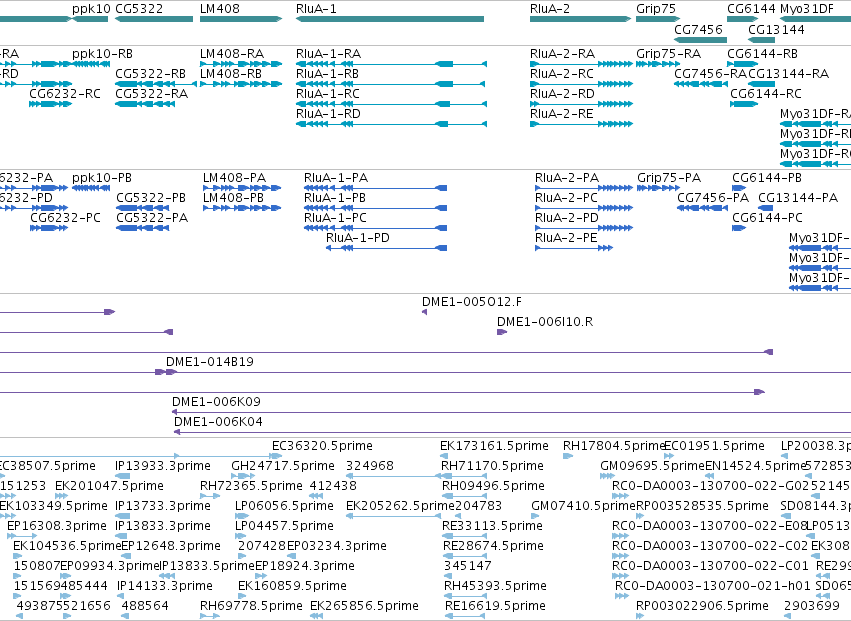Click protein RluA-2-PD

pos(567,218)
